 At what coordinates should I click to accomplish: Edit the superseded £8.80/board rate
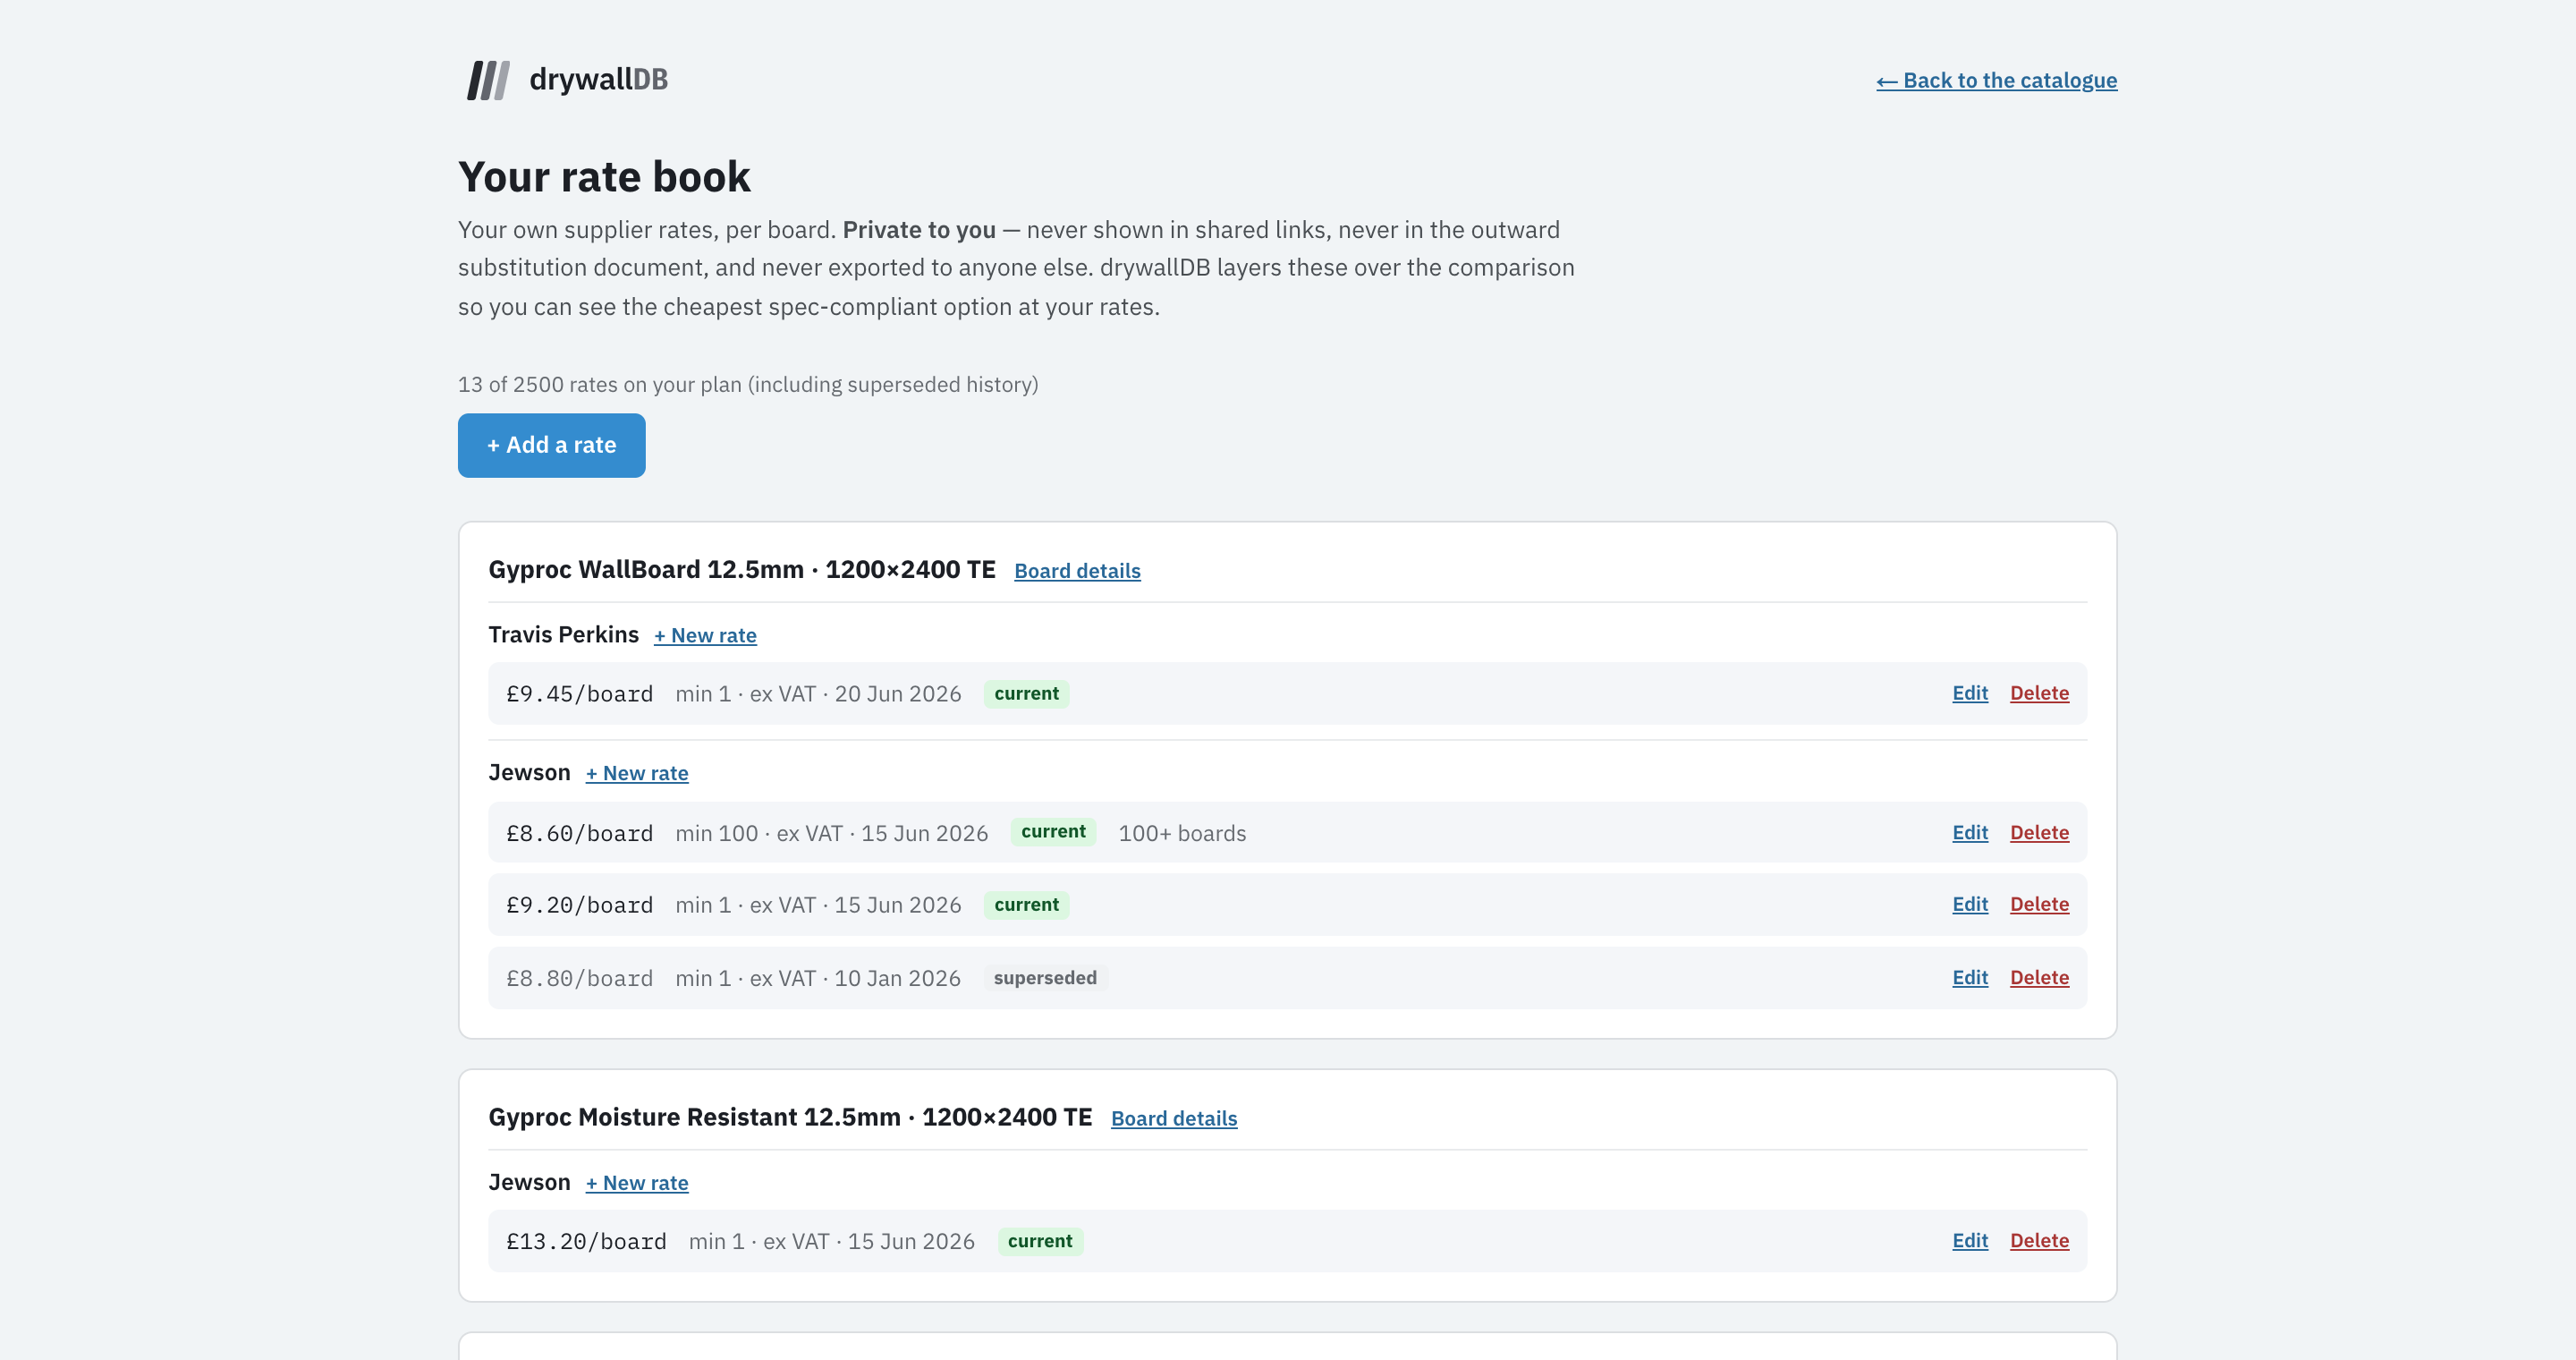tap(1970, 977)
